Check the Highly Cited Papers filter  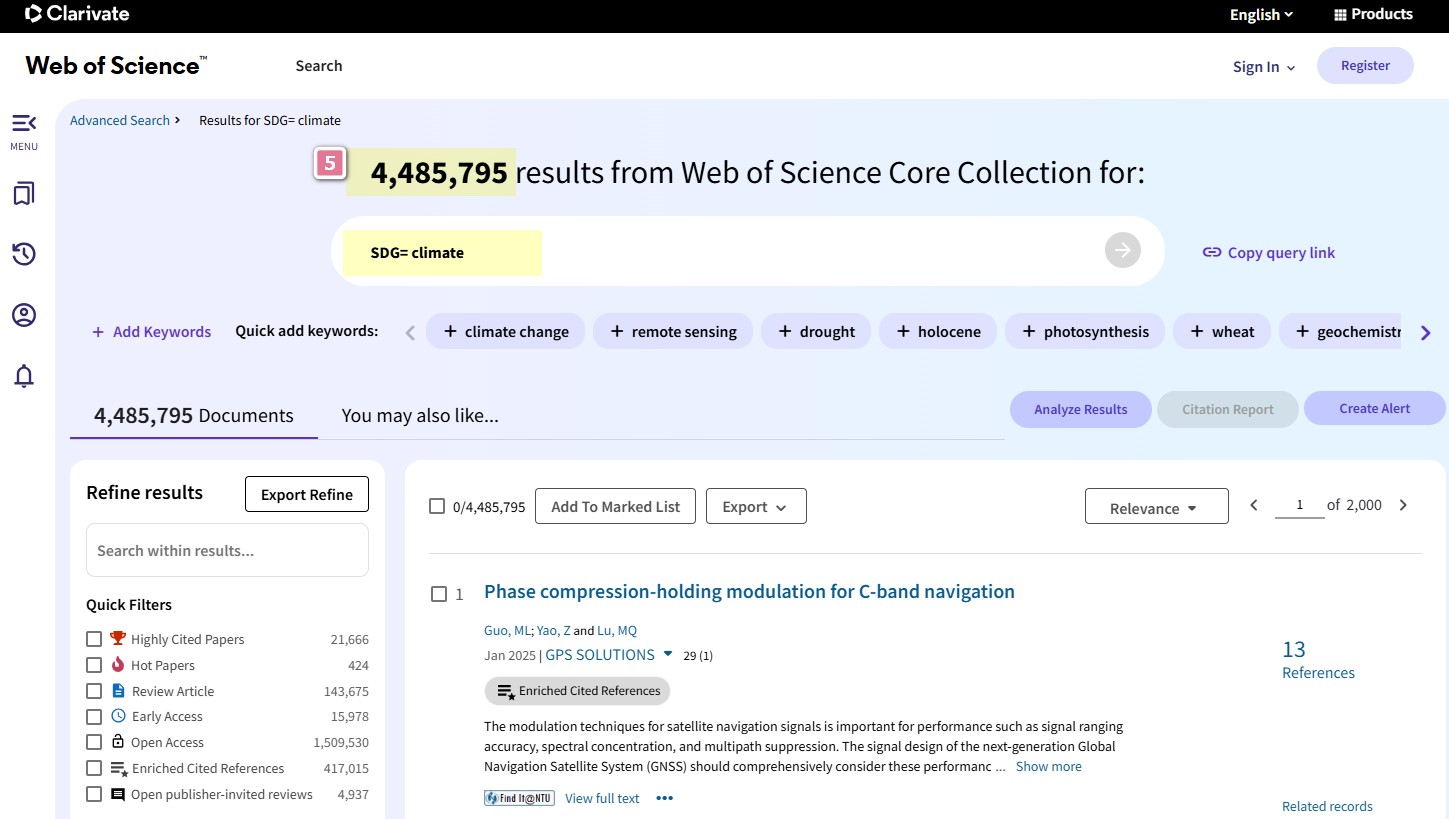click(x=94, y=639)
